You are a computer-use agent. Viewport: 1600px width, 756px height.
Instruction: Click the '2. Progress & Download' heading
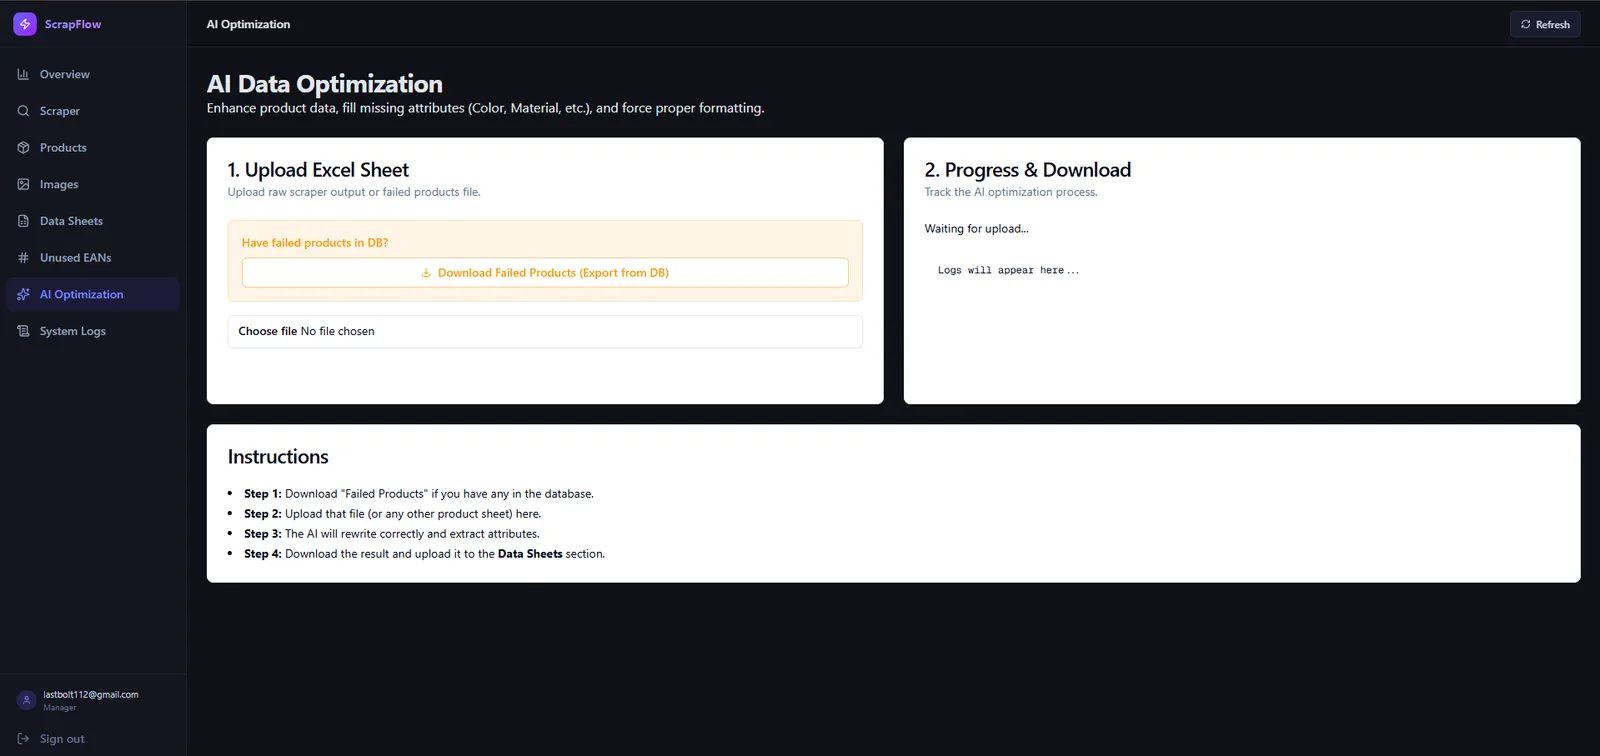1028,170
